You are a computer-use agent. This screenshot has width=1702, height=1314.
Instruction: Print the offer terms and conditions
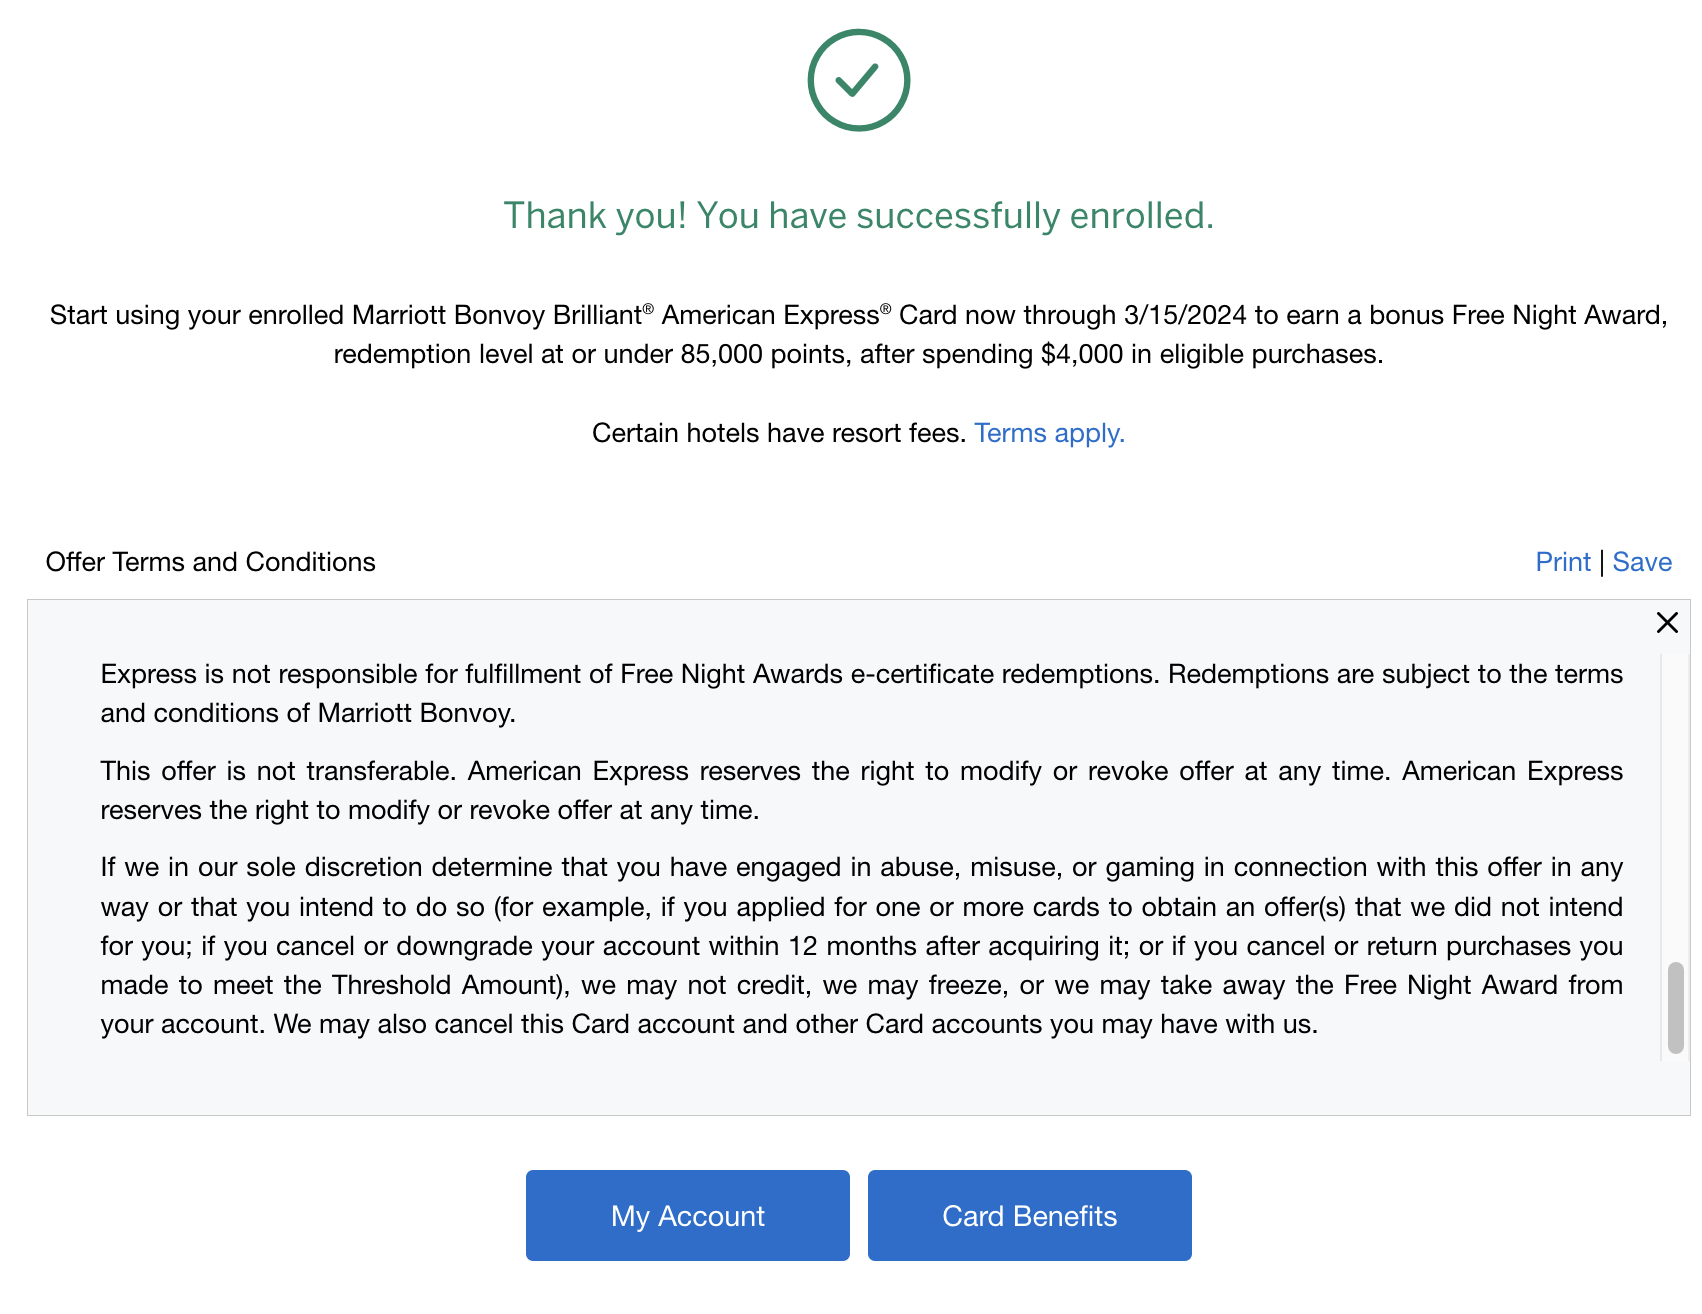point(1562,562)
